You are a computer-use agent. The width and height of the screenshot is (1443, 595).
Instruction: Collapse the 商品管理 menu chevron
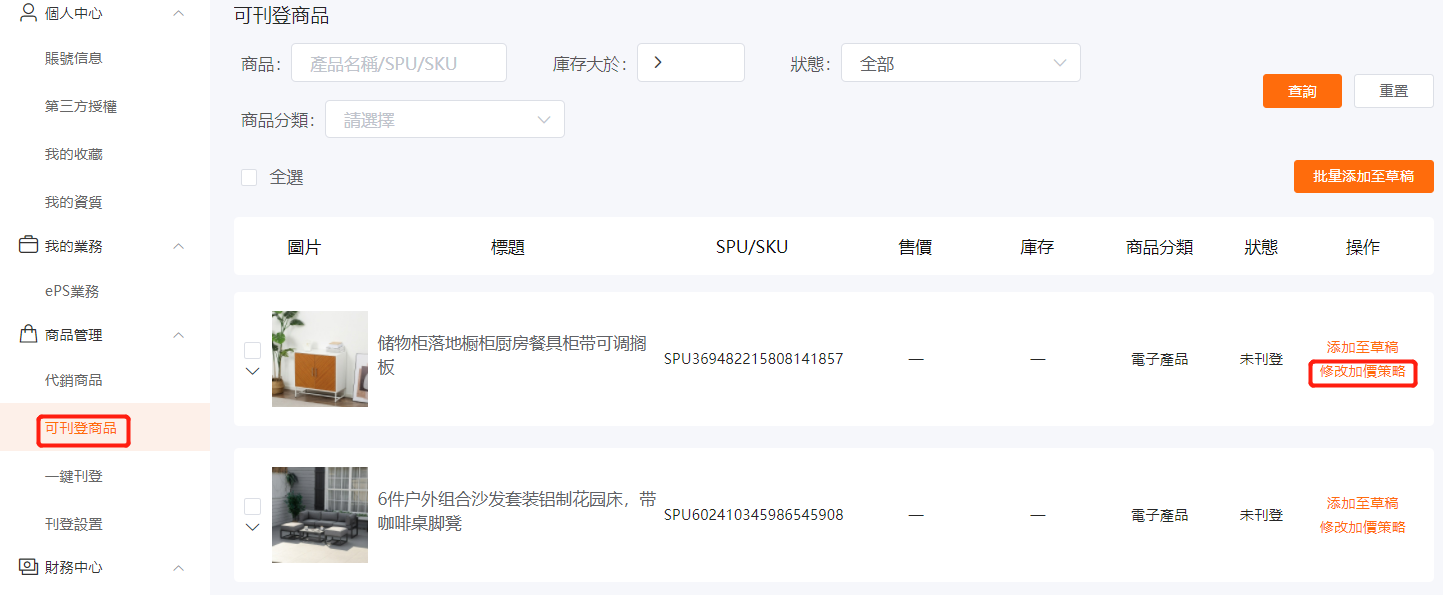pos(179,335)
